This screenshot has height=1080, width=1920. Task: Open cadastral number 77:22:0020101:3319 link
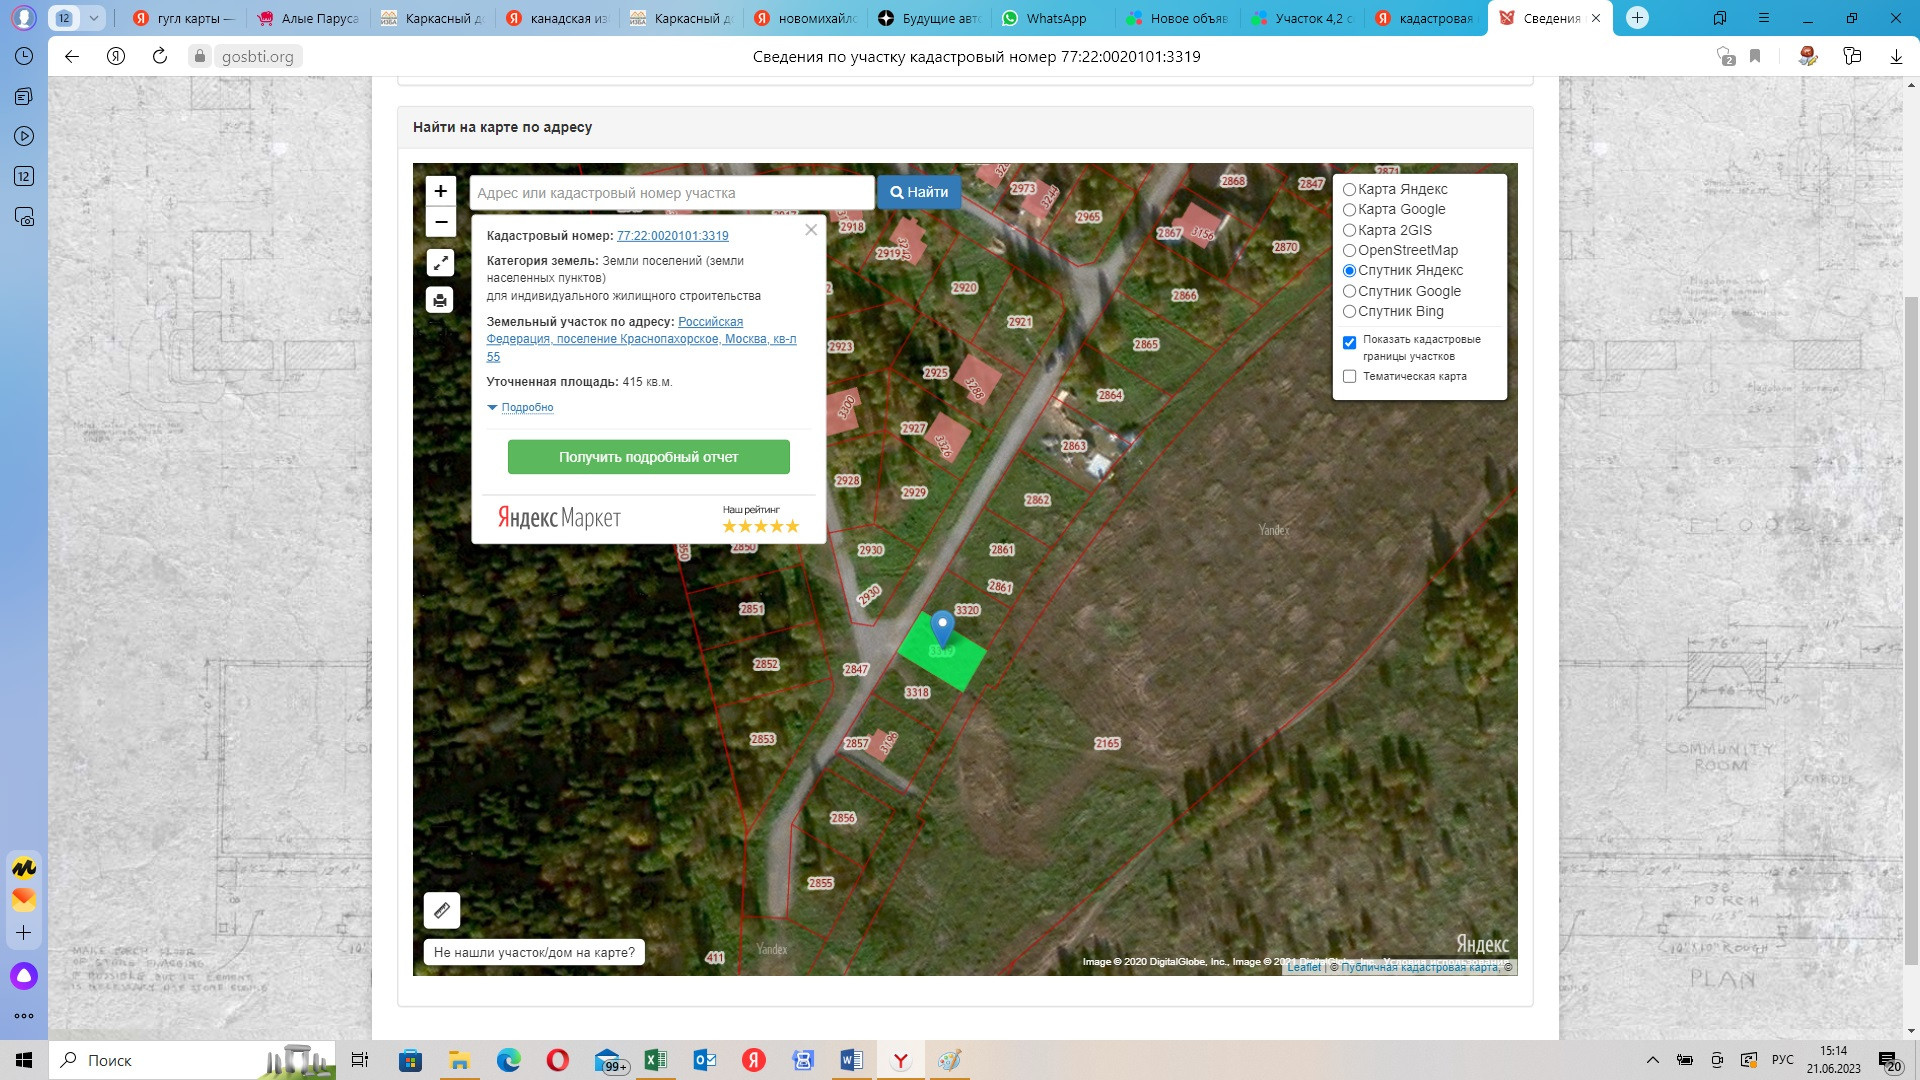tap(672, 236)
